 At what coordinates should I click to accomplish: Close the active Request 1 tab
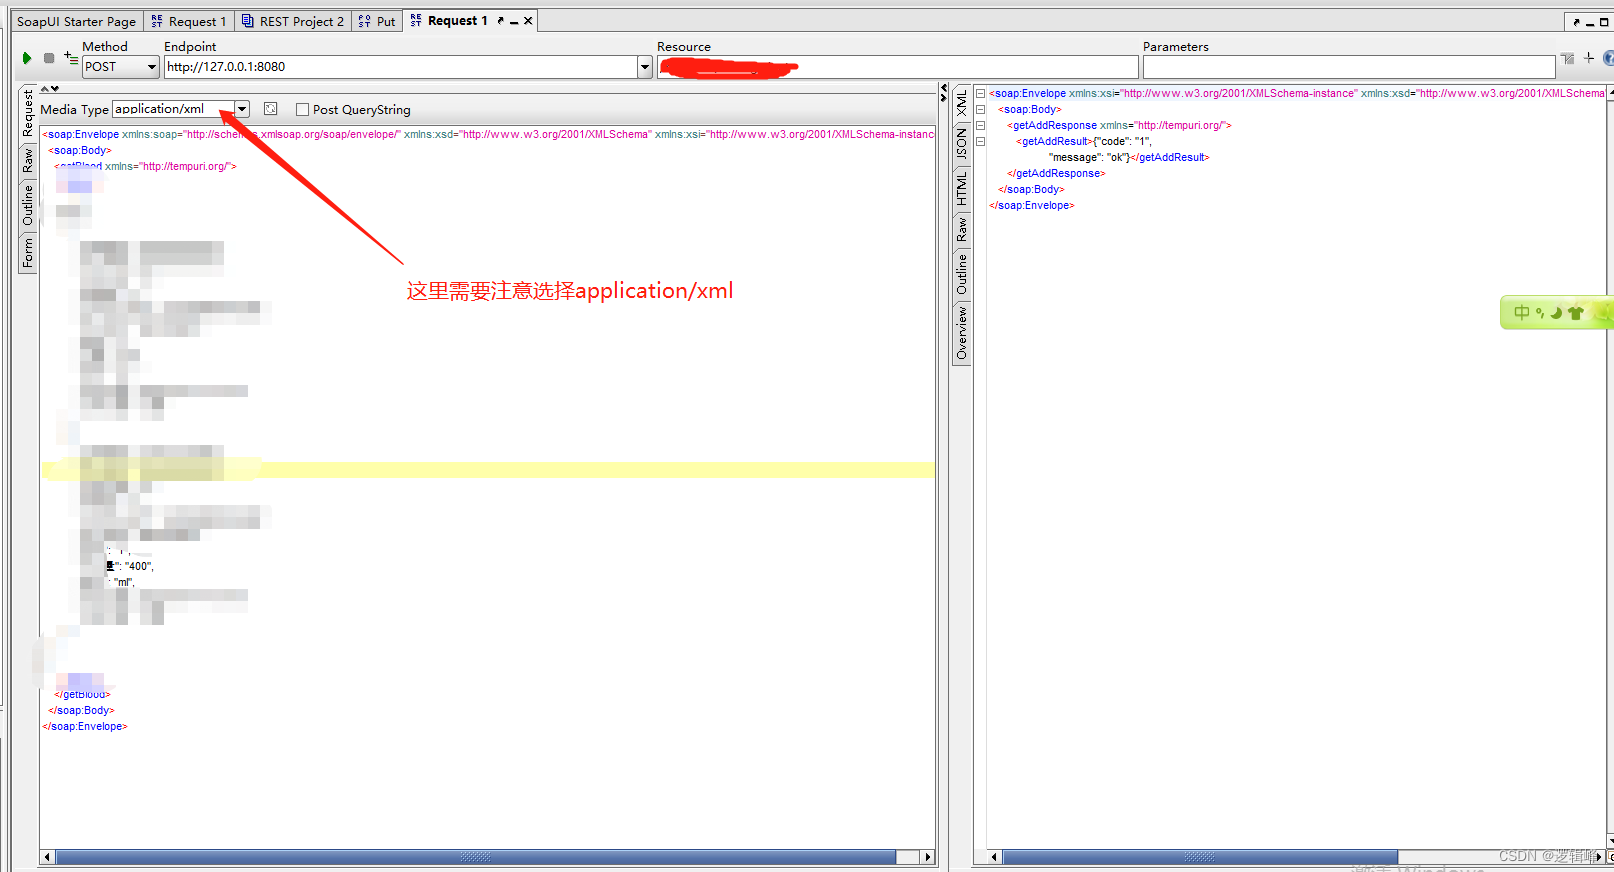pyautogui.click(x=528, y=21)
